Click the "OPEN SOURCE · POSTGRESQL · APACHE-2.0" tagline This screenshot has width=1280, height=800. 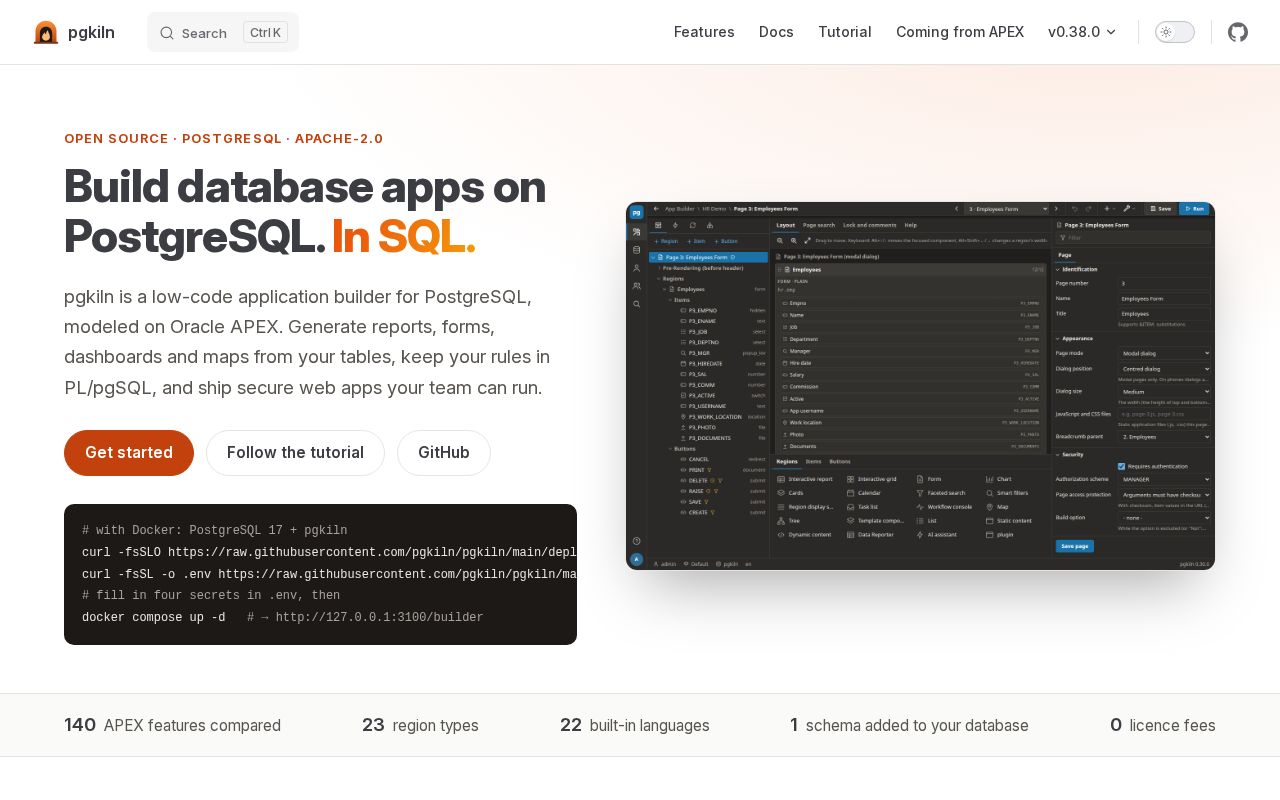(x=224, y=139)
